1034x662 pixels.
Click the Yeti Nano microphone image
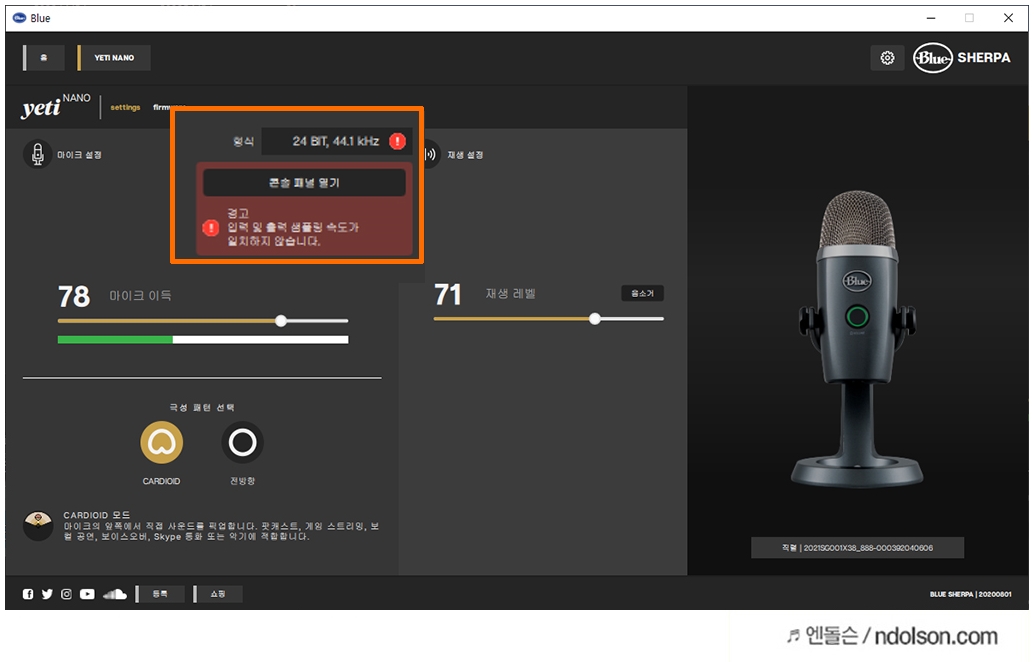pyautogui.click(x=857, y=339)
